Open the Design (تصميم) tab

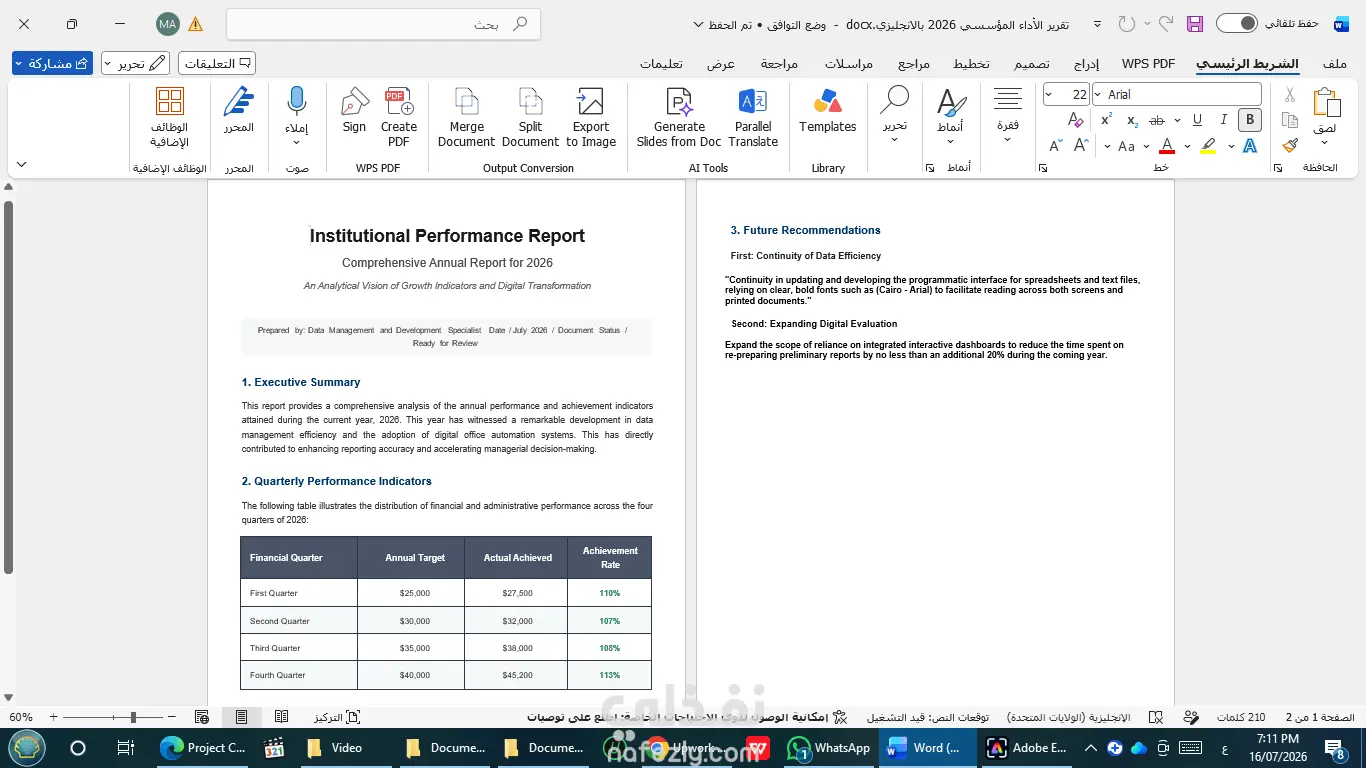click(1031, 64)
